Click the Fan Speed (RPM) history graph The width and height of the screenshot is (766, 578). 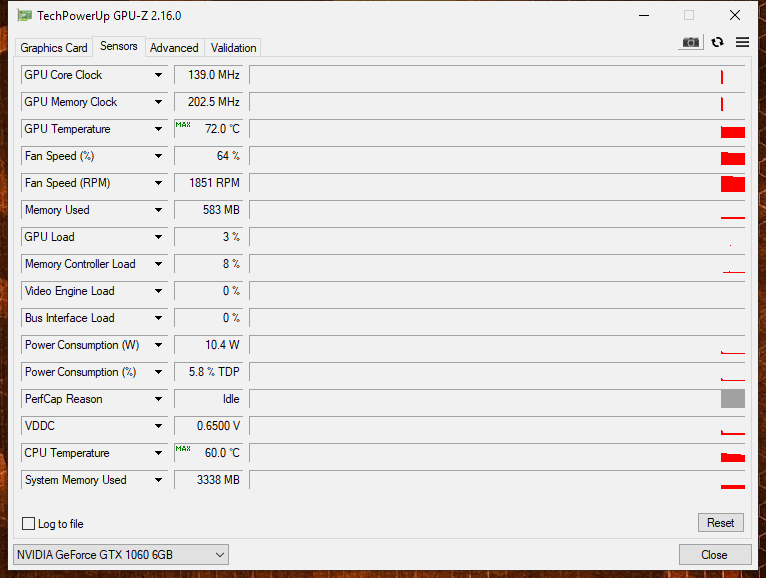pos(497,183)
